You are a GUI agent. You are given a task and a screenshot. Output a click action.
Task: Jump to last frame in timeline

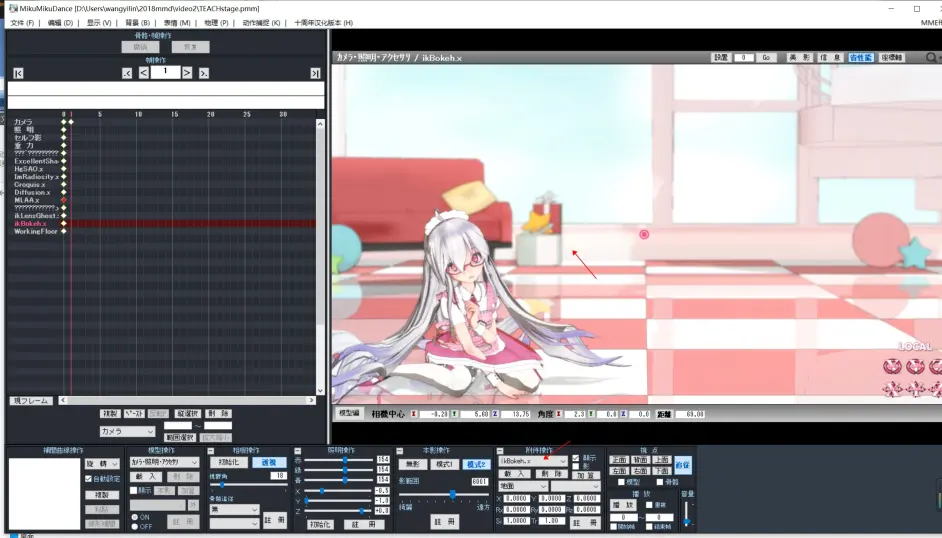pyautogui.click(x=315, y=73)
